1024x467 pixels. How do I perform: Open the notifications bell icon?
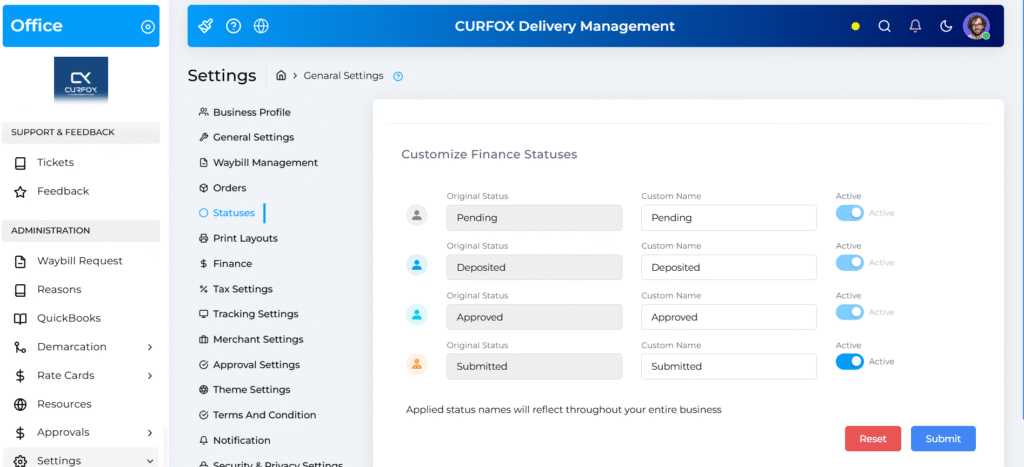click(915, 27)
